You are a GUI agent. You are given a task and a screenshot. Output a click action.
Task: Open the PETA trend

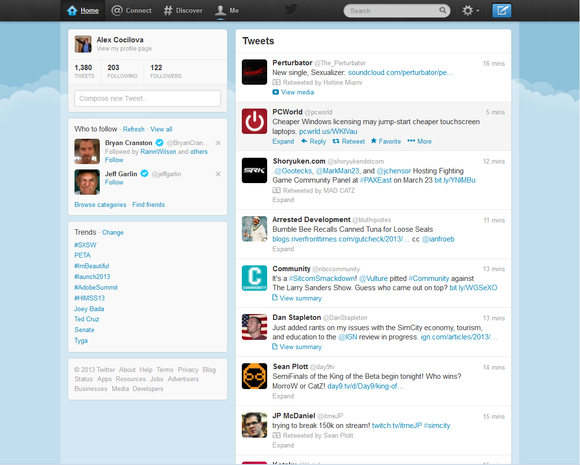point(82,255)
